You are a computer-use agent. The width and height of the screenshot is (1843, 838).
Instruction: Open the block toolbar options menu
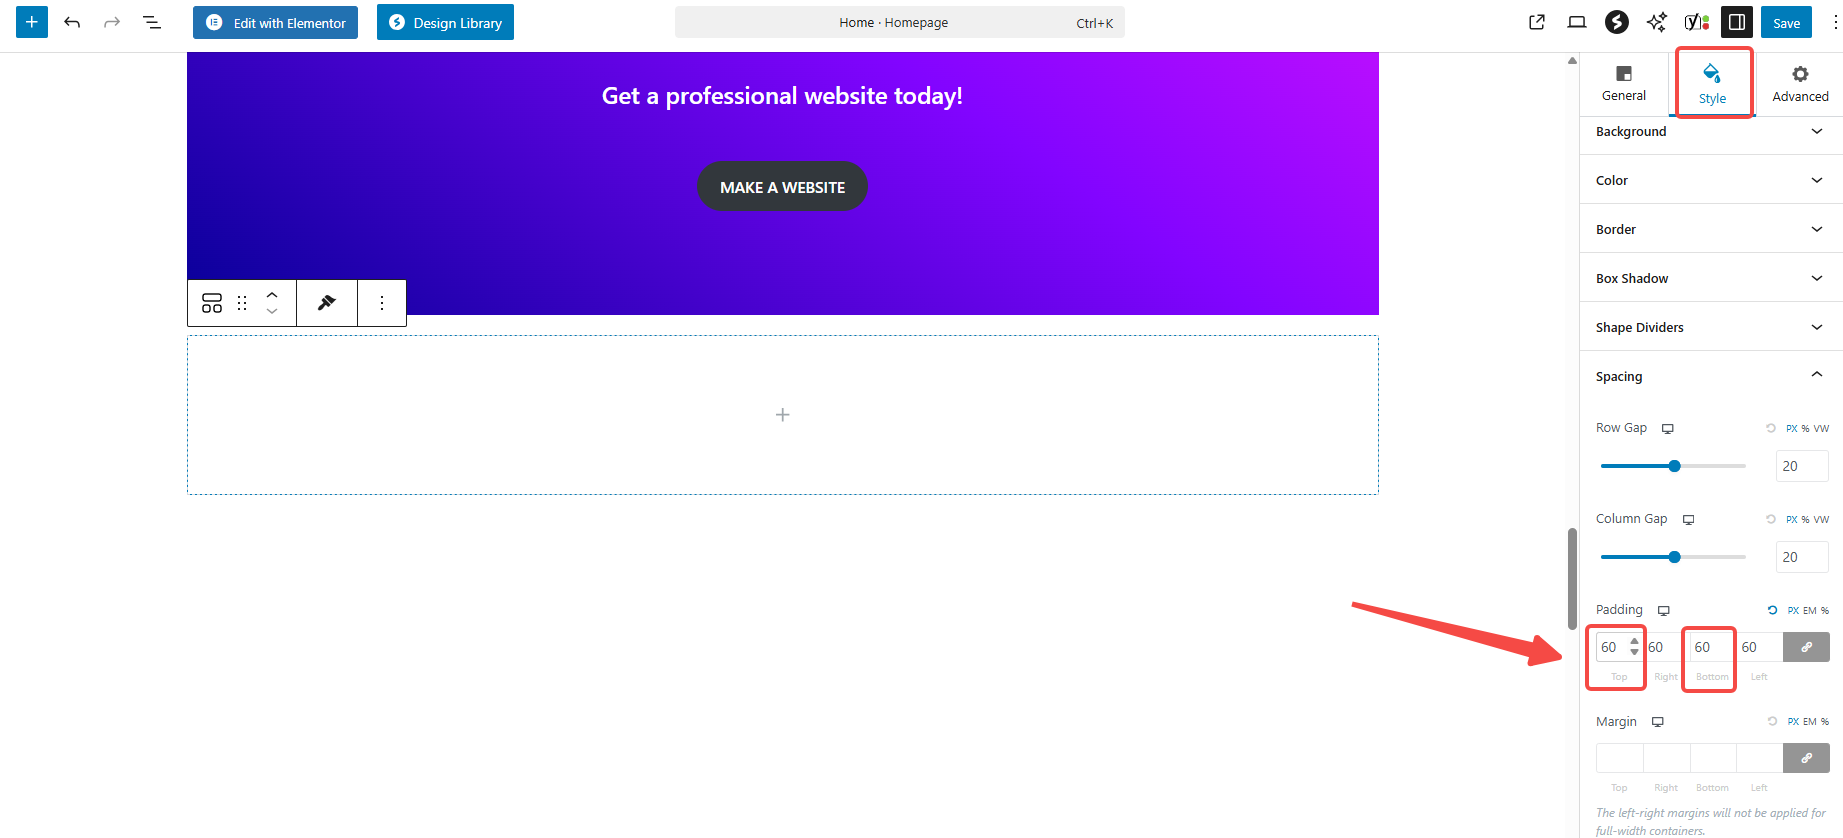click(x=382, y=303)
